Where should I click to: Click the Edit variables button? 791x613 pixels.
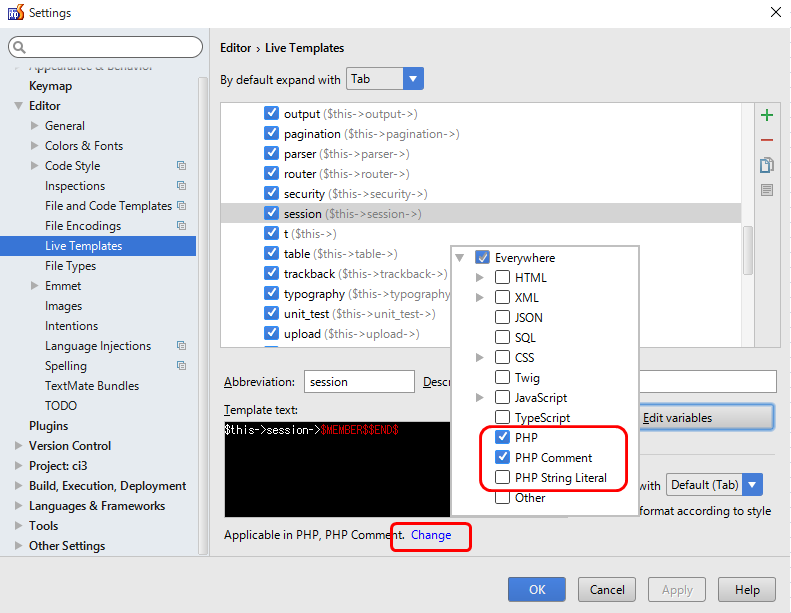(707, 418)
